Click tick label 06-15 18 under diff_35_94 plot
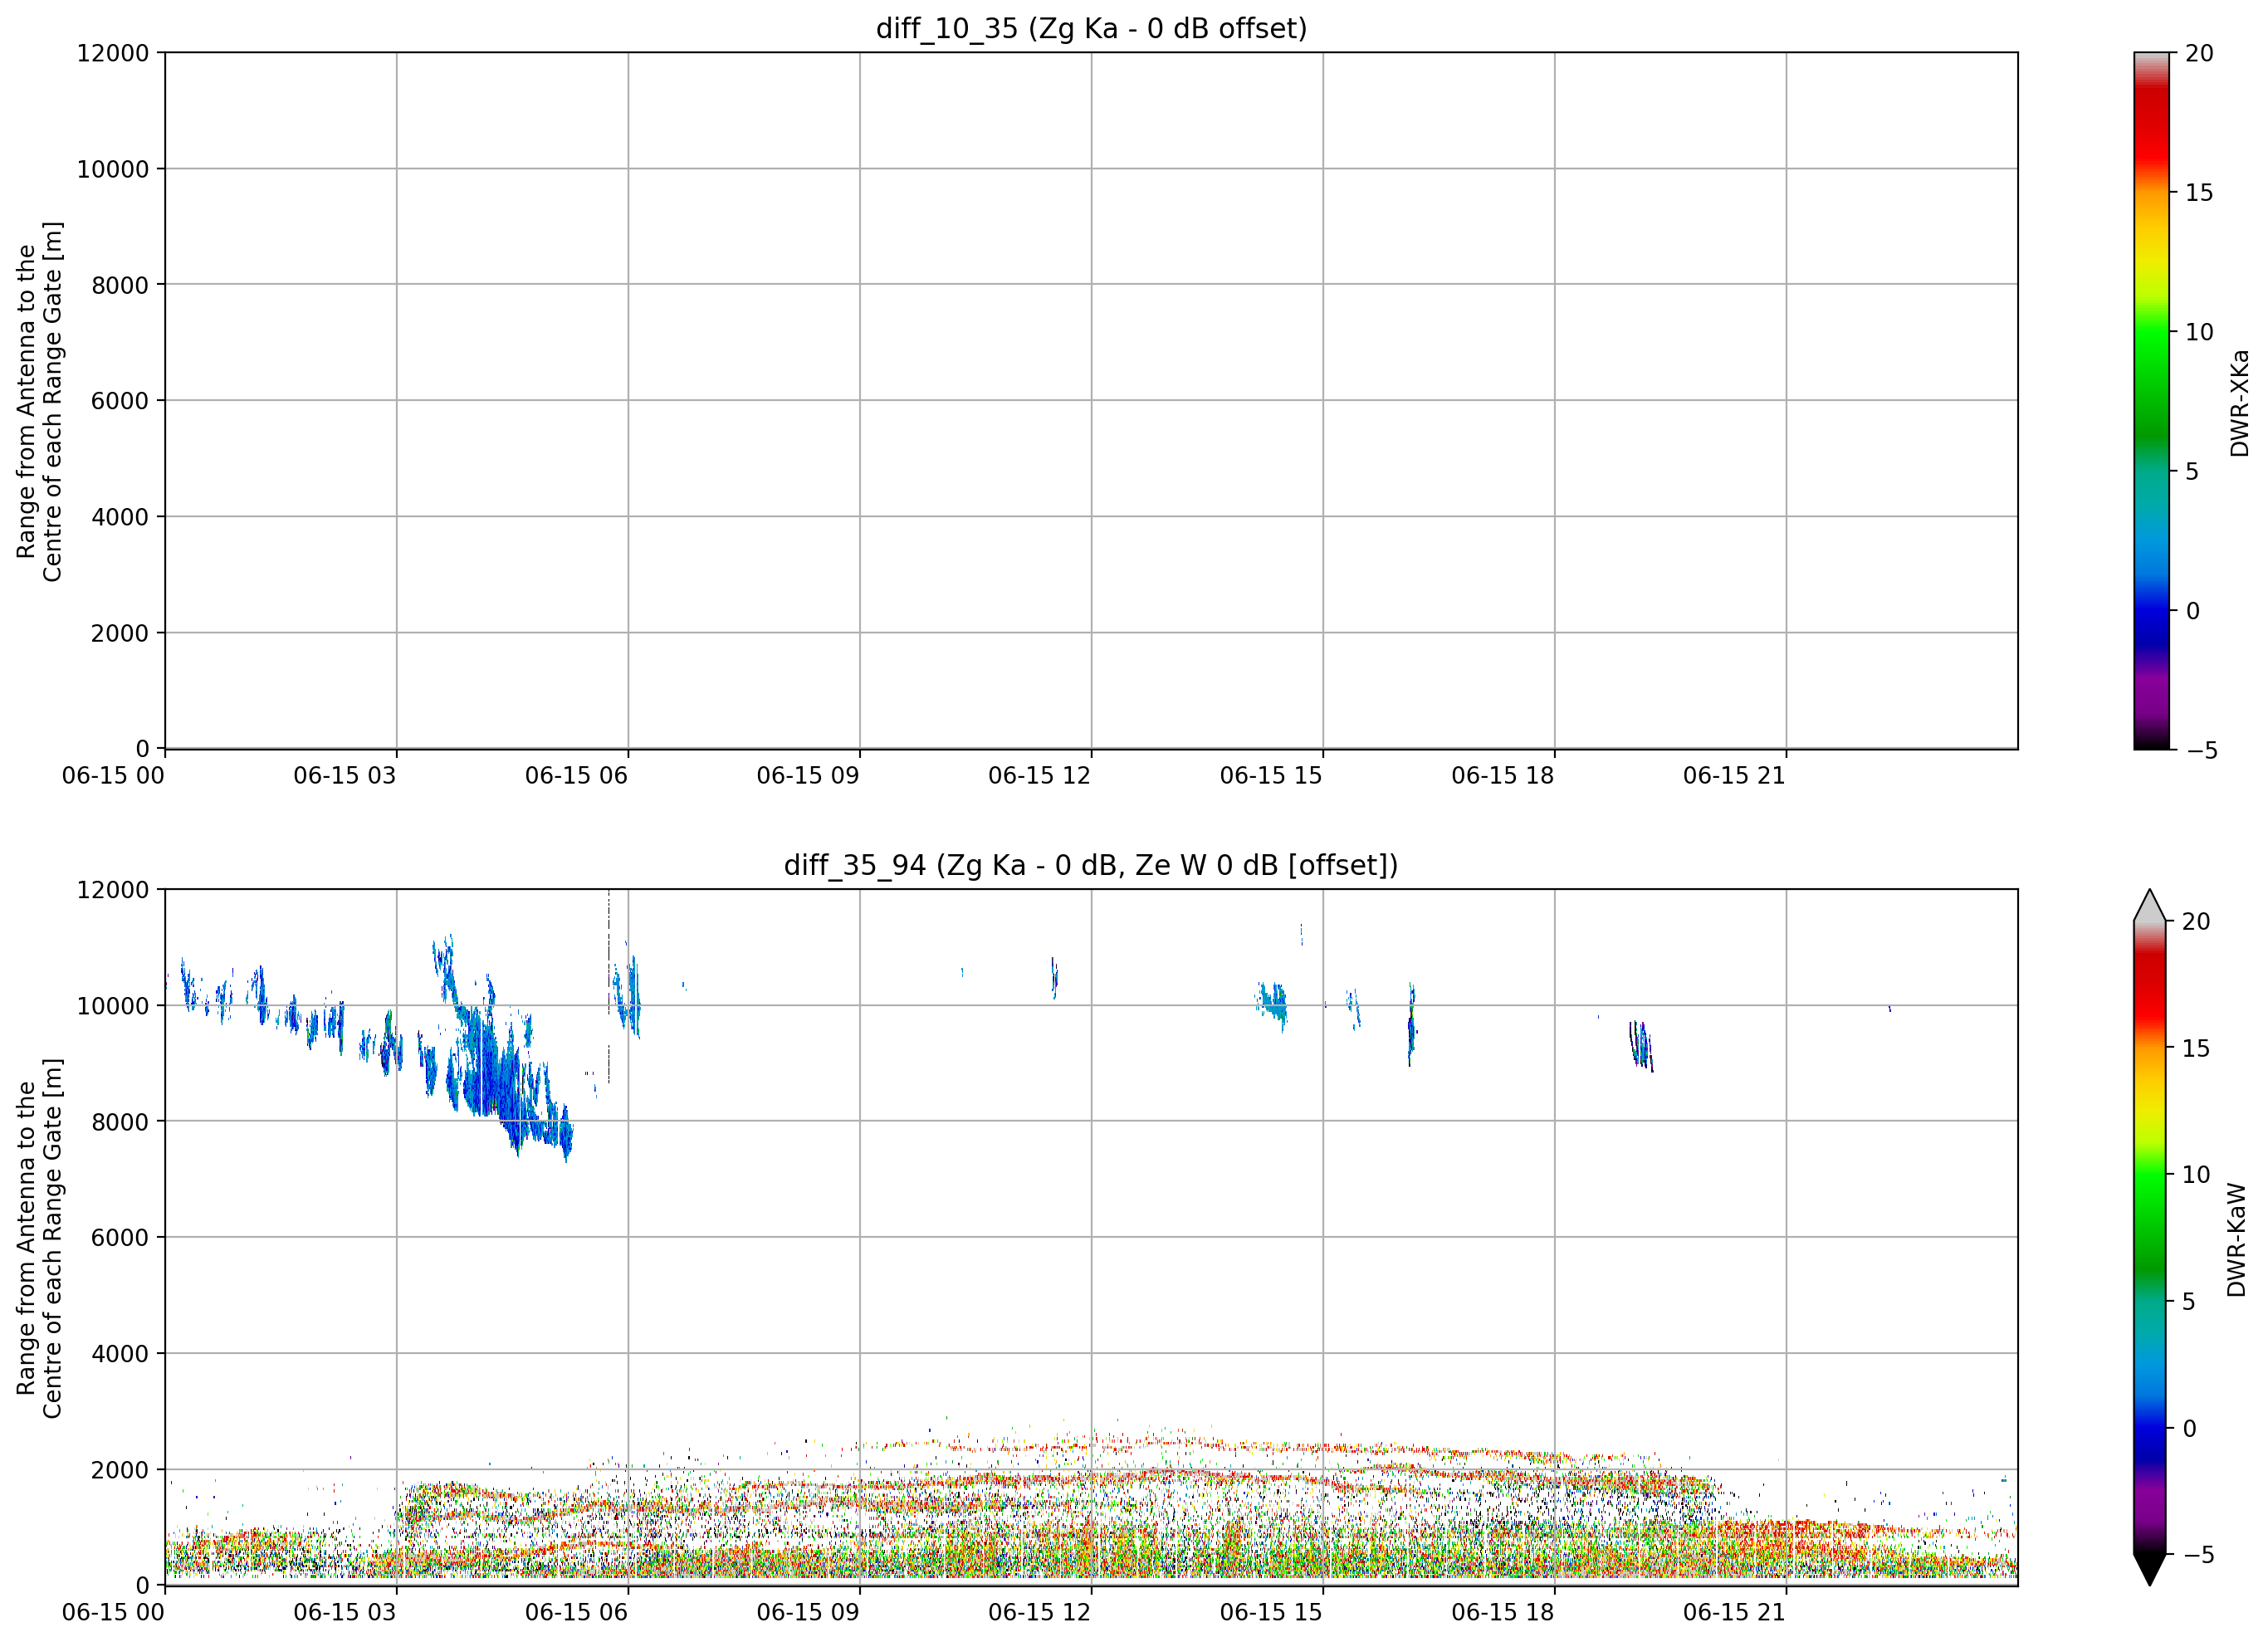 tap(1503, 1612)
